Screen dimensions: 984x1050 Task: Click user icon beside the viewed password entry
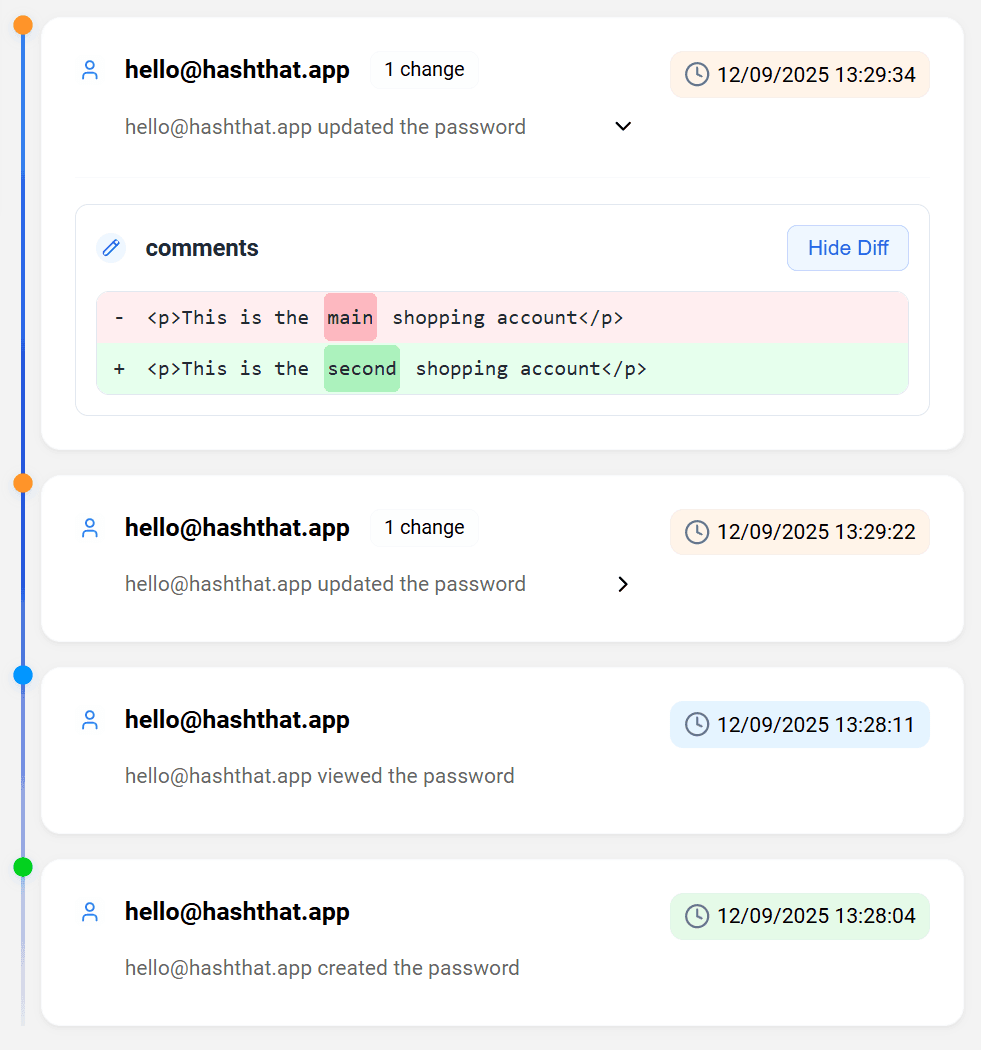coord(90,720)
